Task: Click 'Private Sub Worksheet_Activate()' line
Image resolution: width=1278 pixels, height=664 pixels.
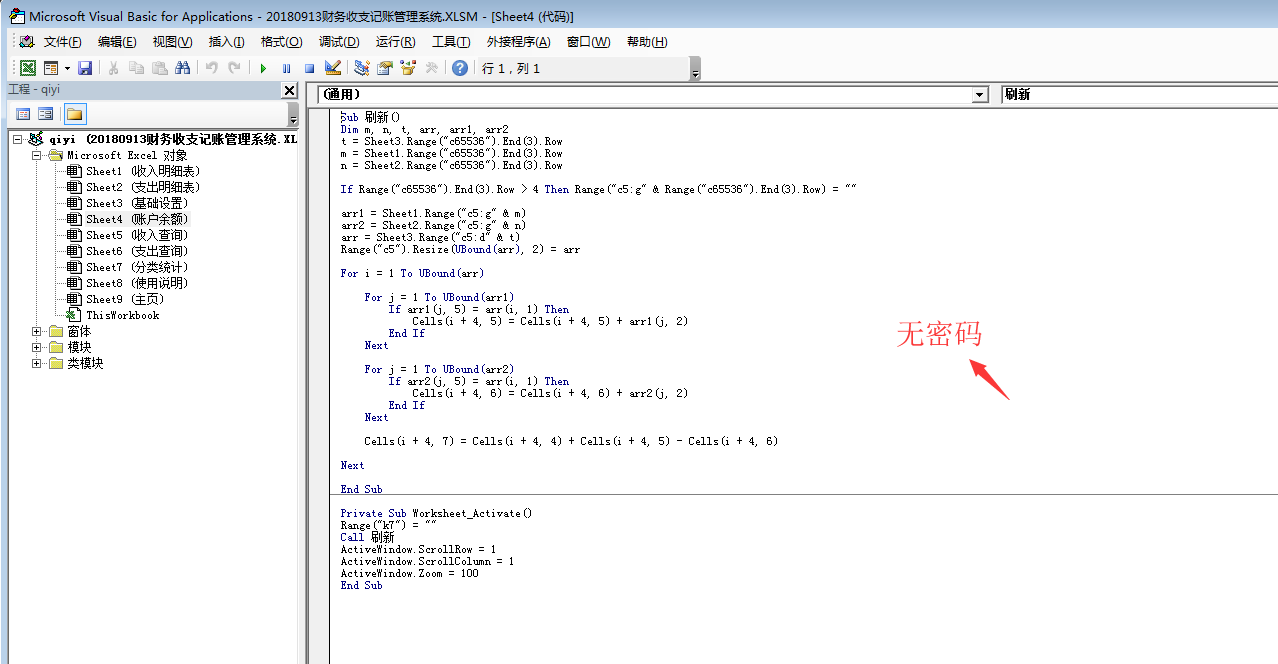Action: 436,513
